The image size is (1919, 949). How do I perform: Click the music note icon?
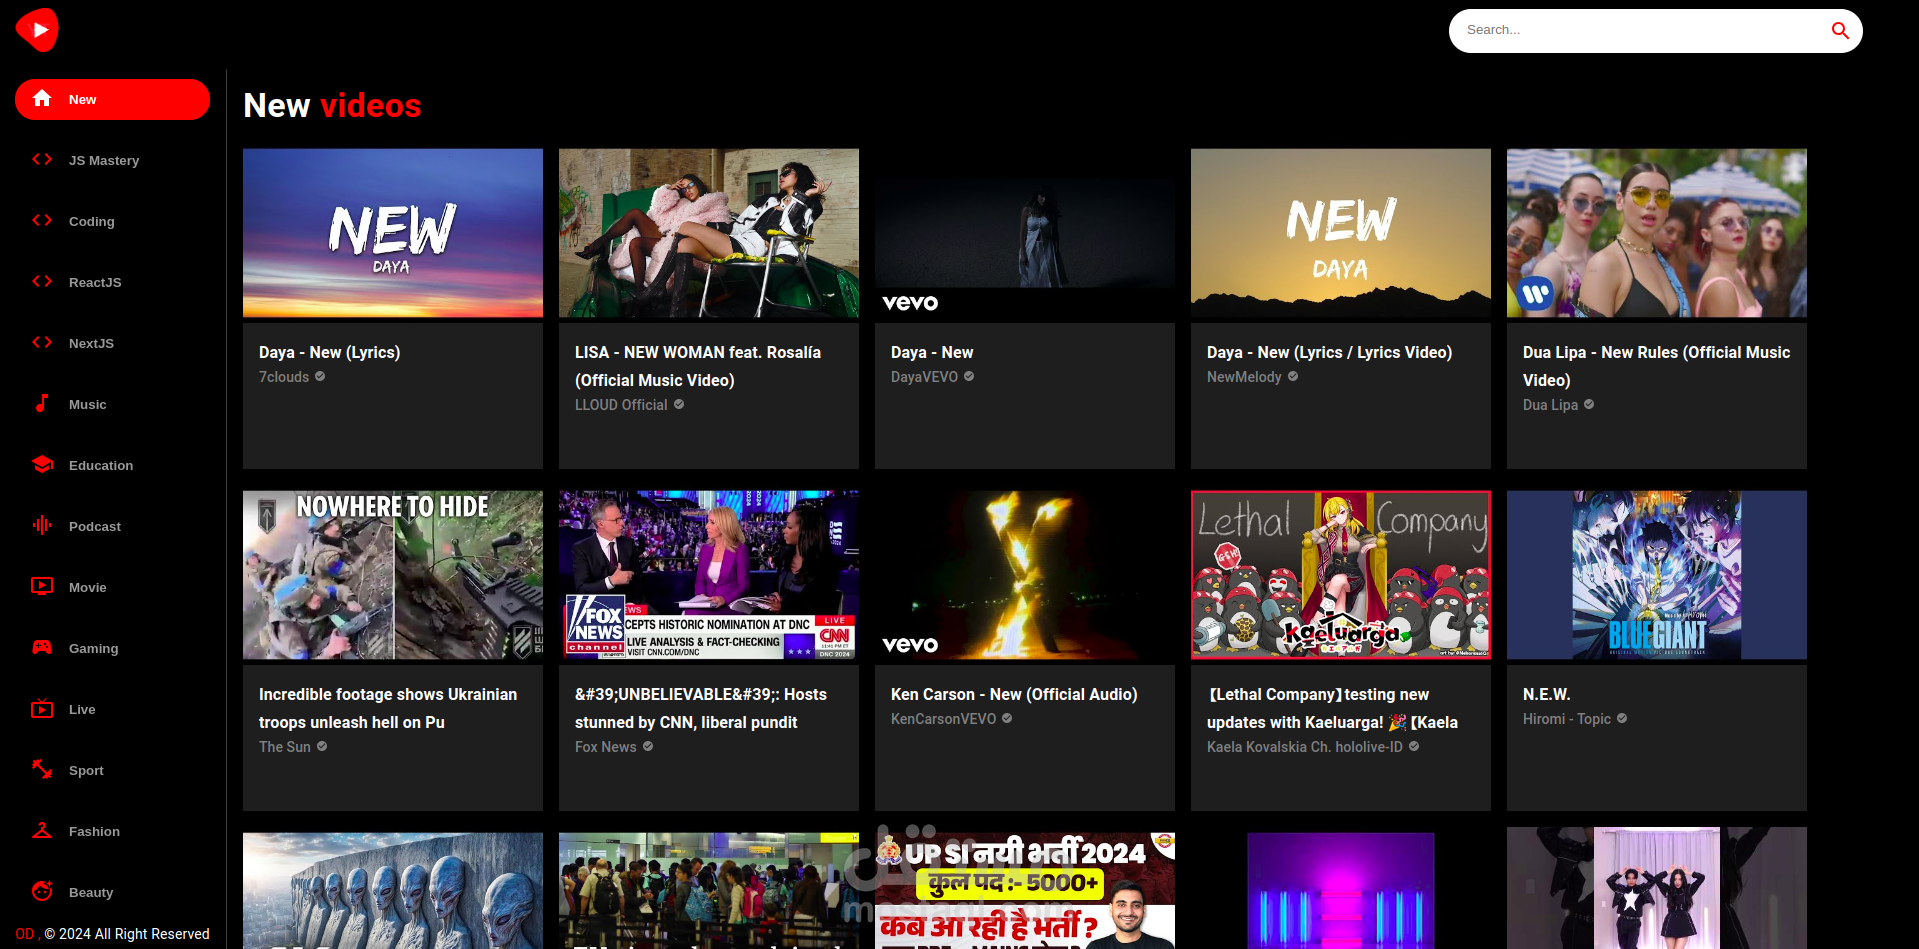42,403
